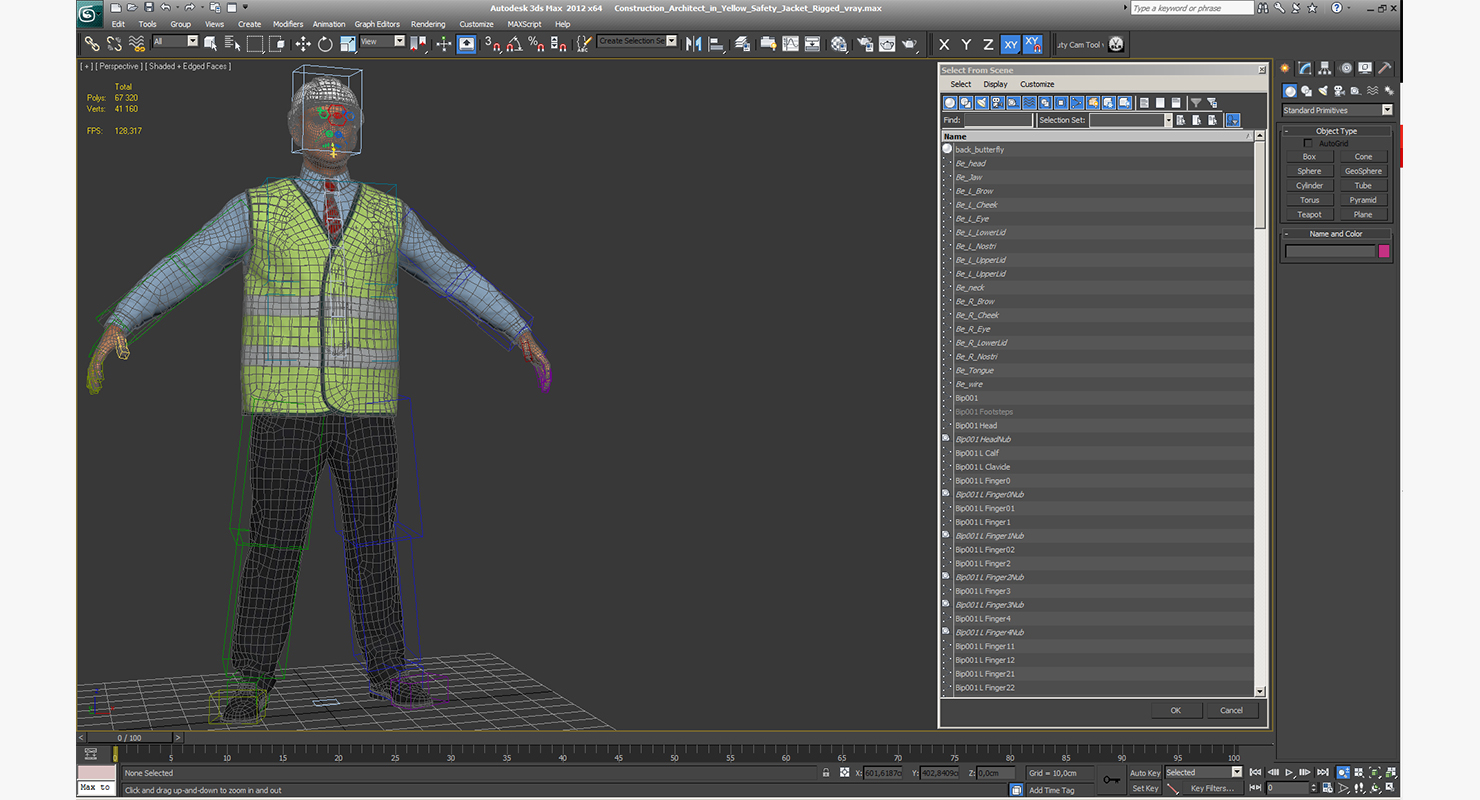Click the Render teapot icon
Viewport: 1480px width, 800px height.
point(909,44)
